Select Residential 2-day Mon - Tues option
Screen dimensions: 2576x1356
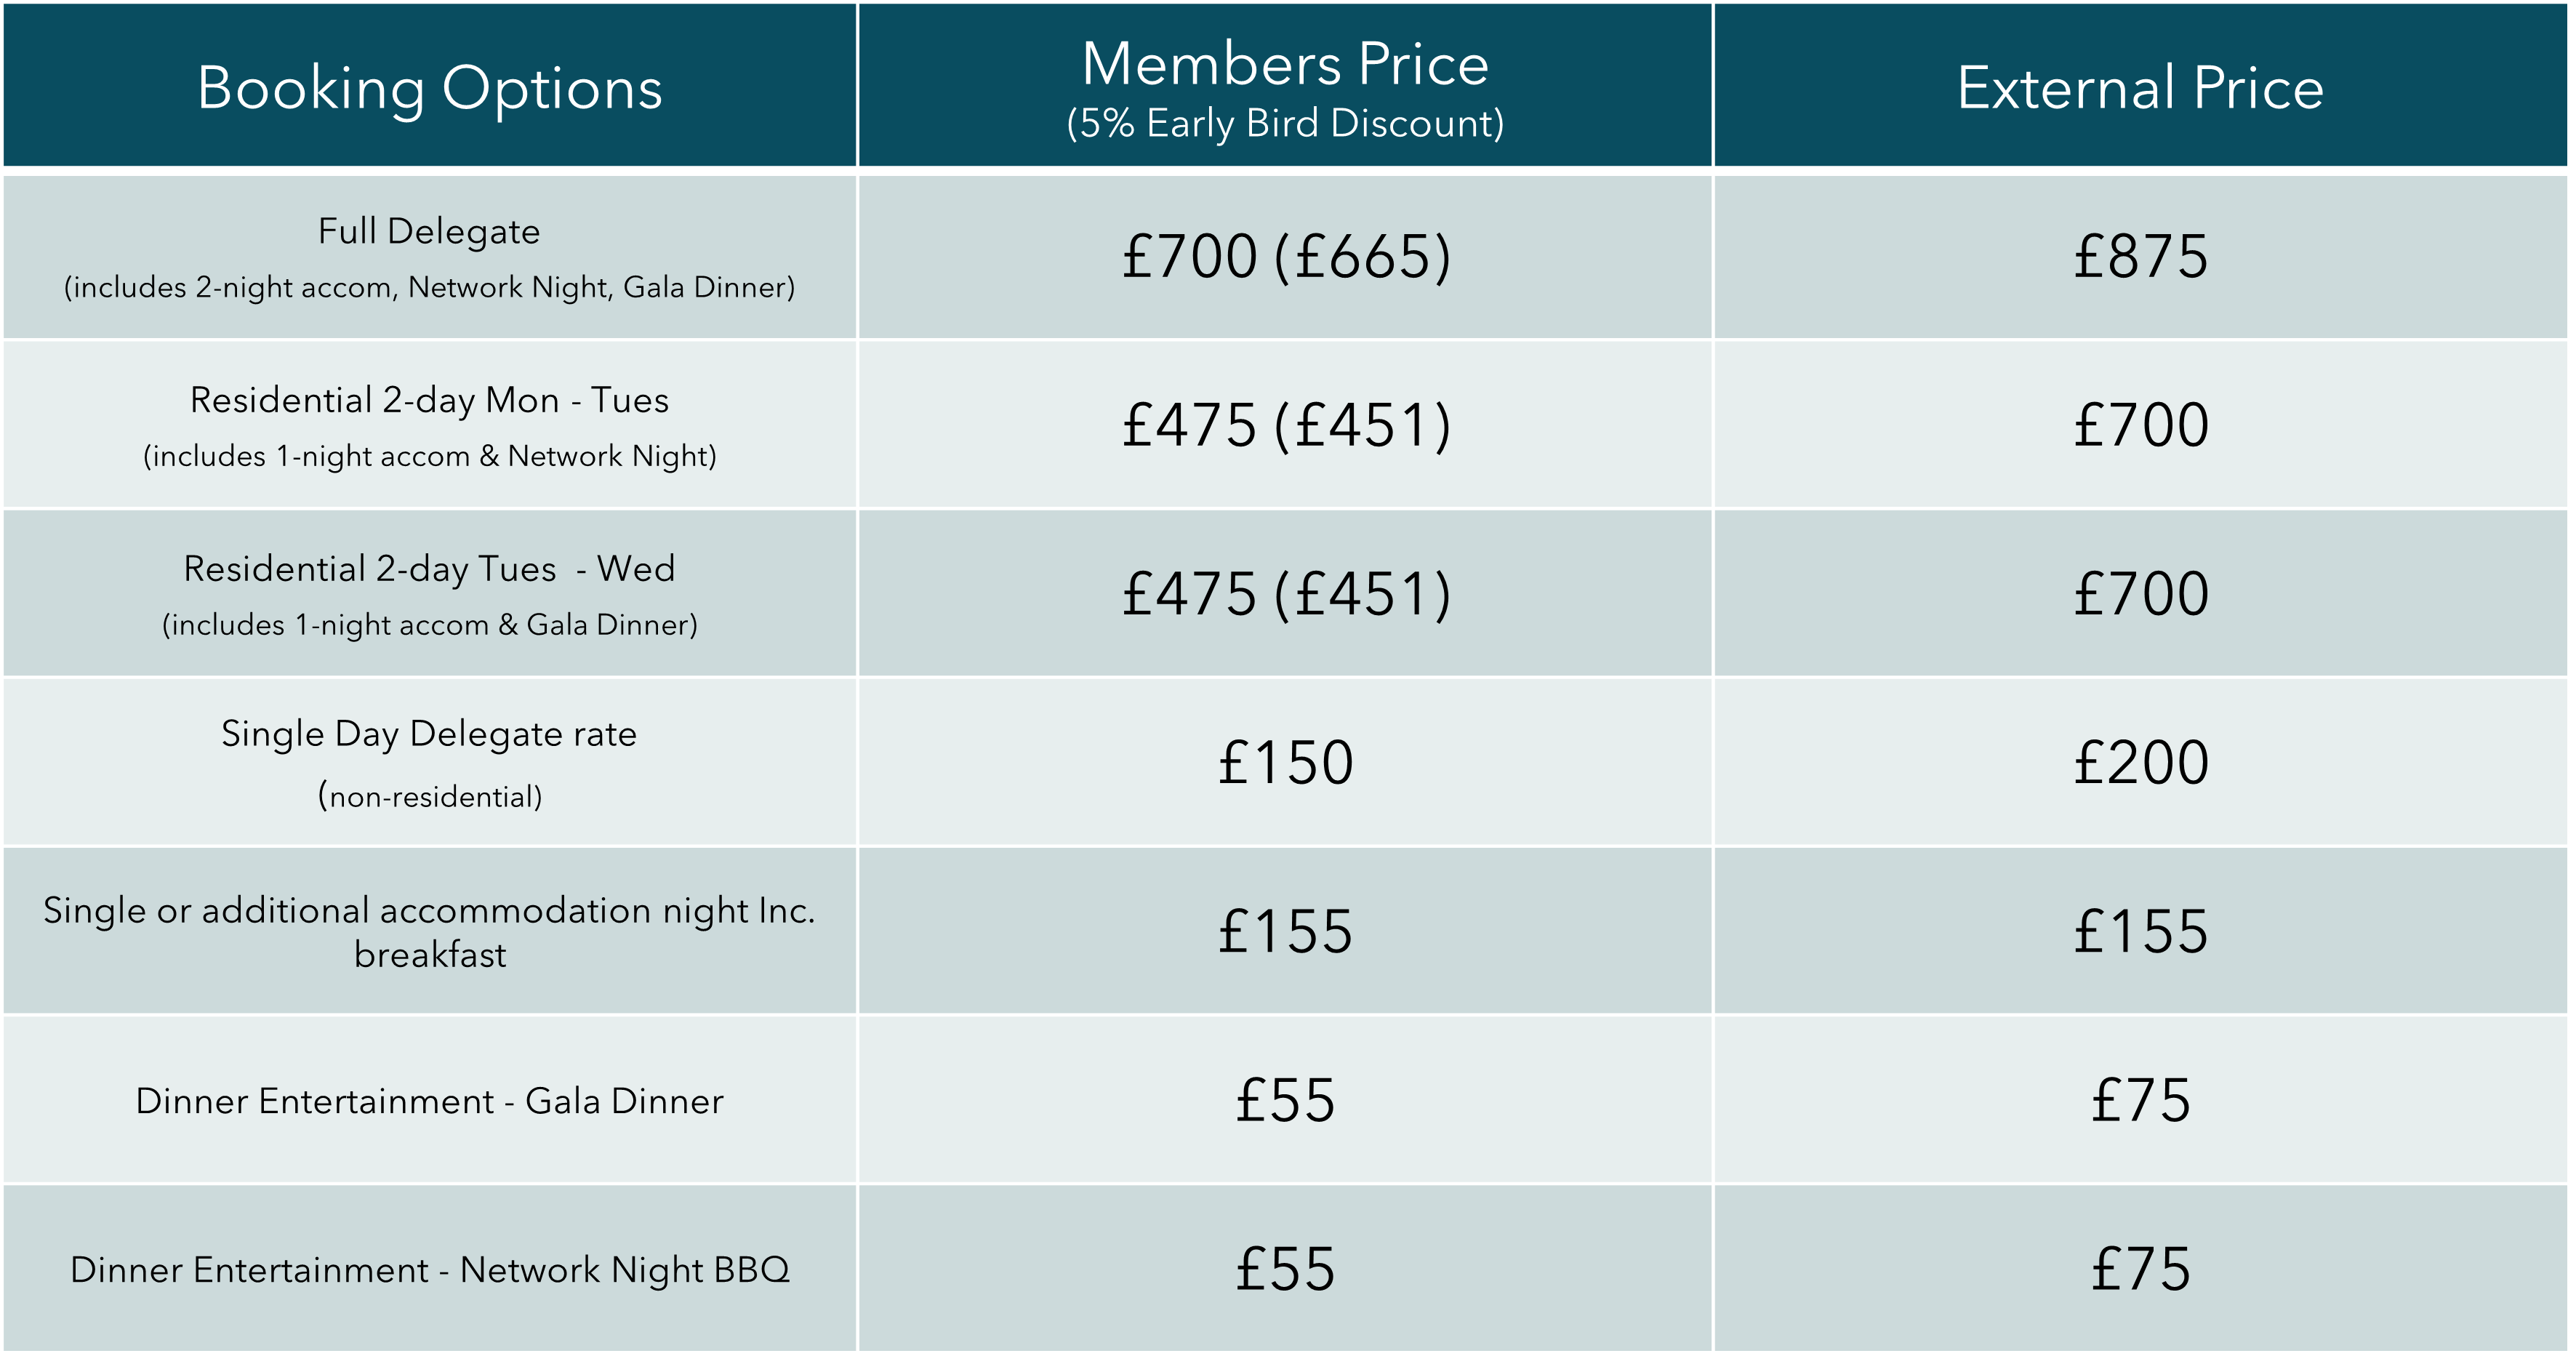(x=429, y=400)
